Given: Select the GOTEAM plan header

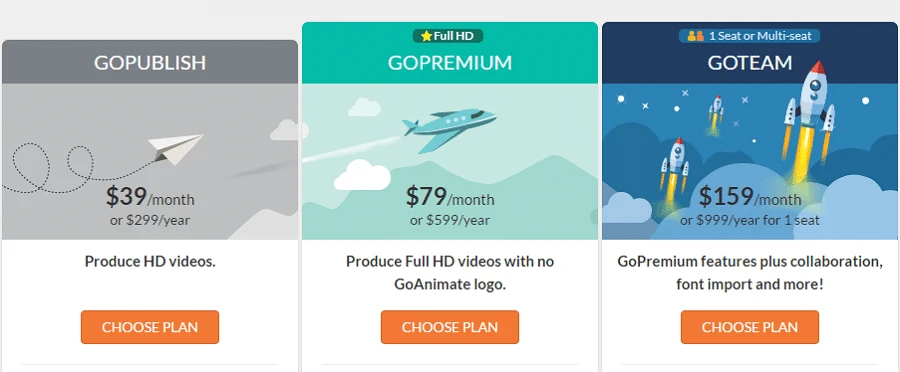Looking at the screenshot, I should coord(750,62).
